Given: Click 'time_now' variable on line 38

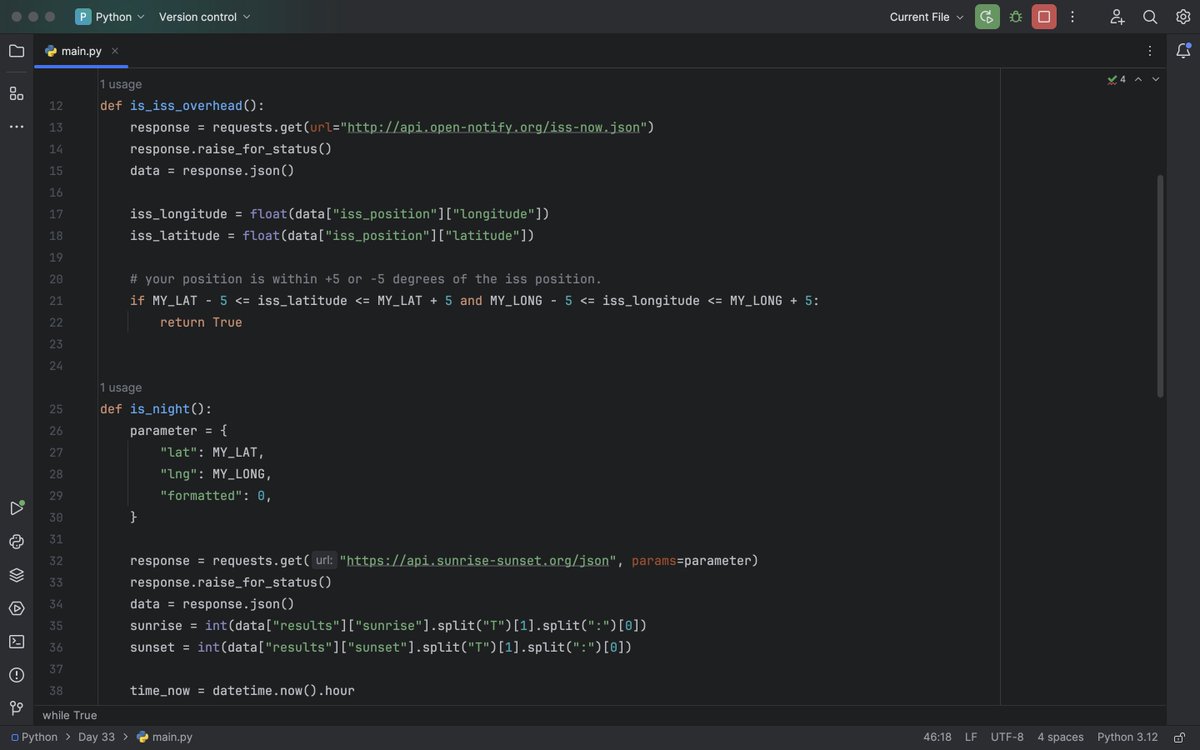Looking at the screenshot, I should tap(160, 691).
